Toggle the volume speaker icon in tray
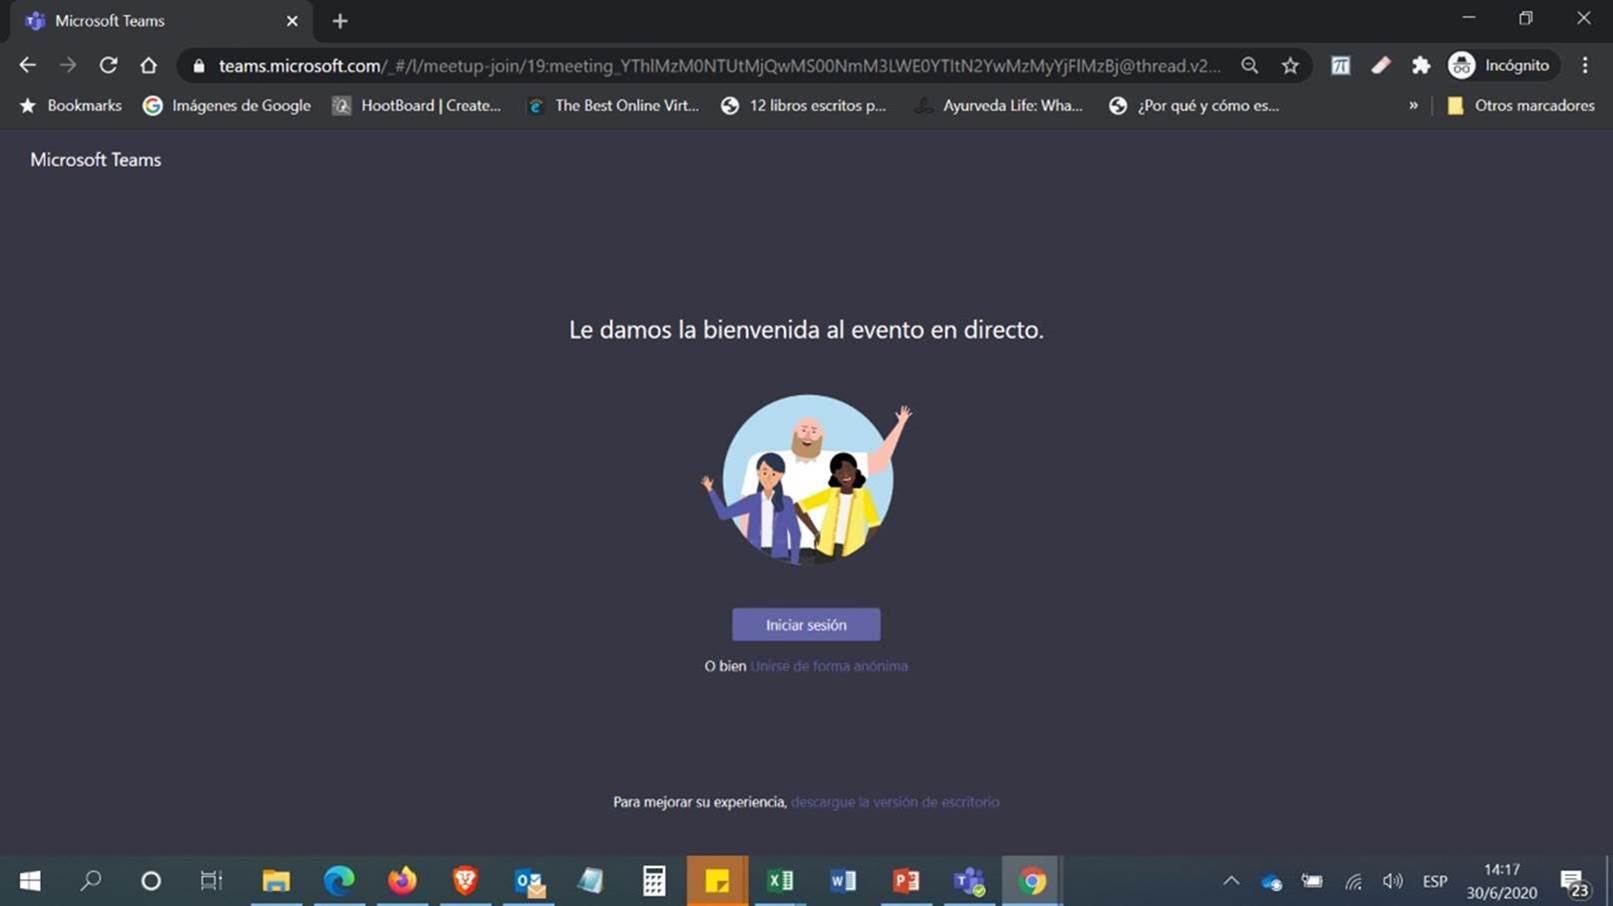 1392,881
